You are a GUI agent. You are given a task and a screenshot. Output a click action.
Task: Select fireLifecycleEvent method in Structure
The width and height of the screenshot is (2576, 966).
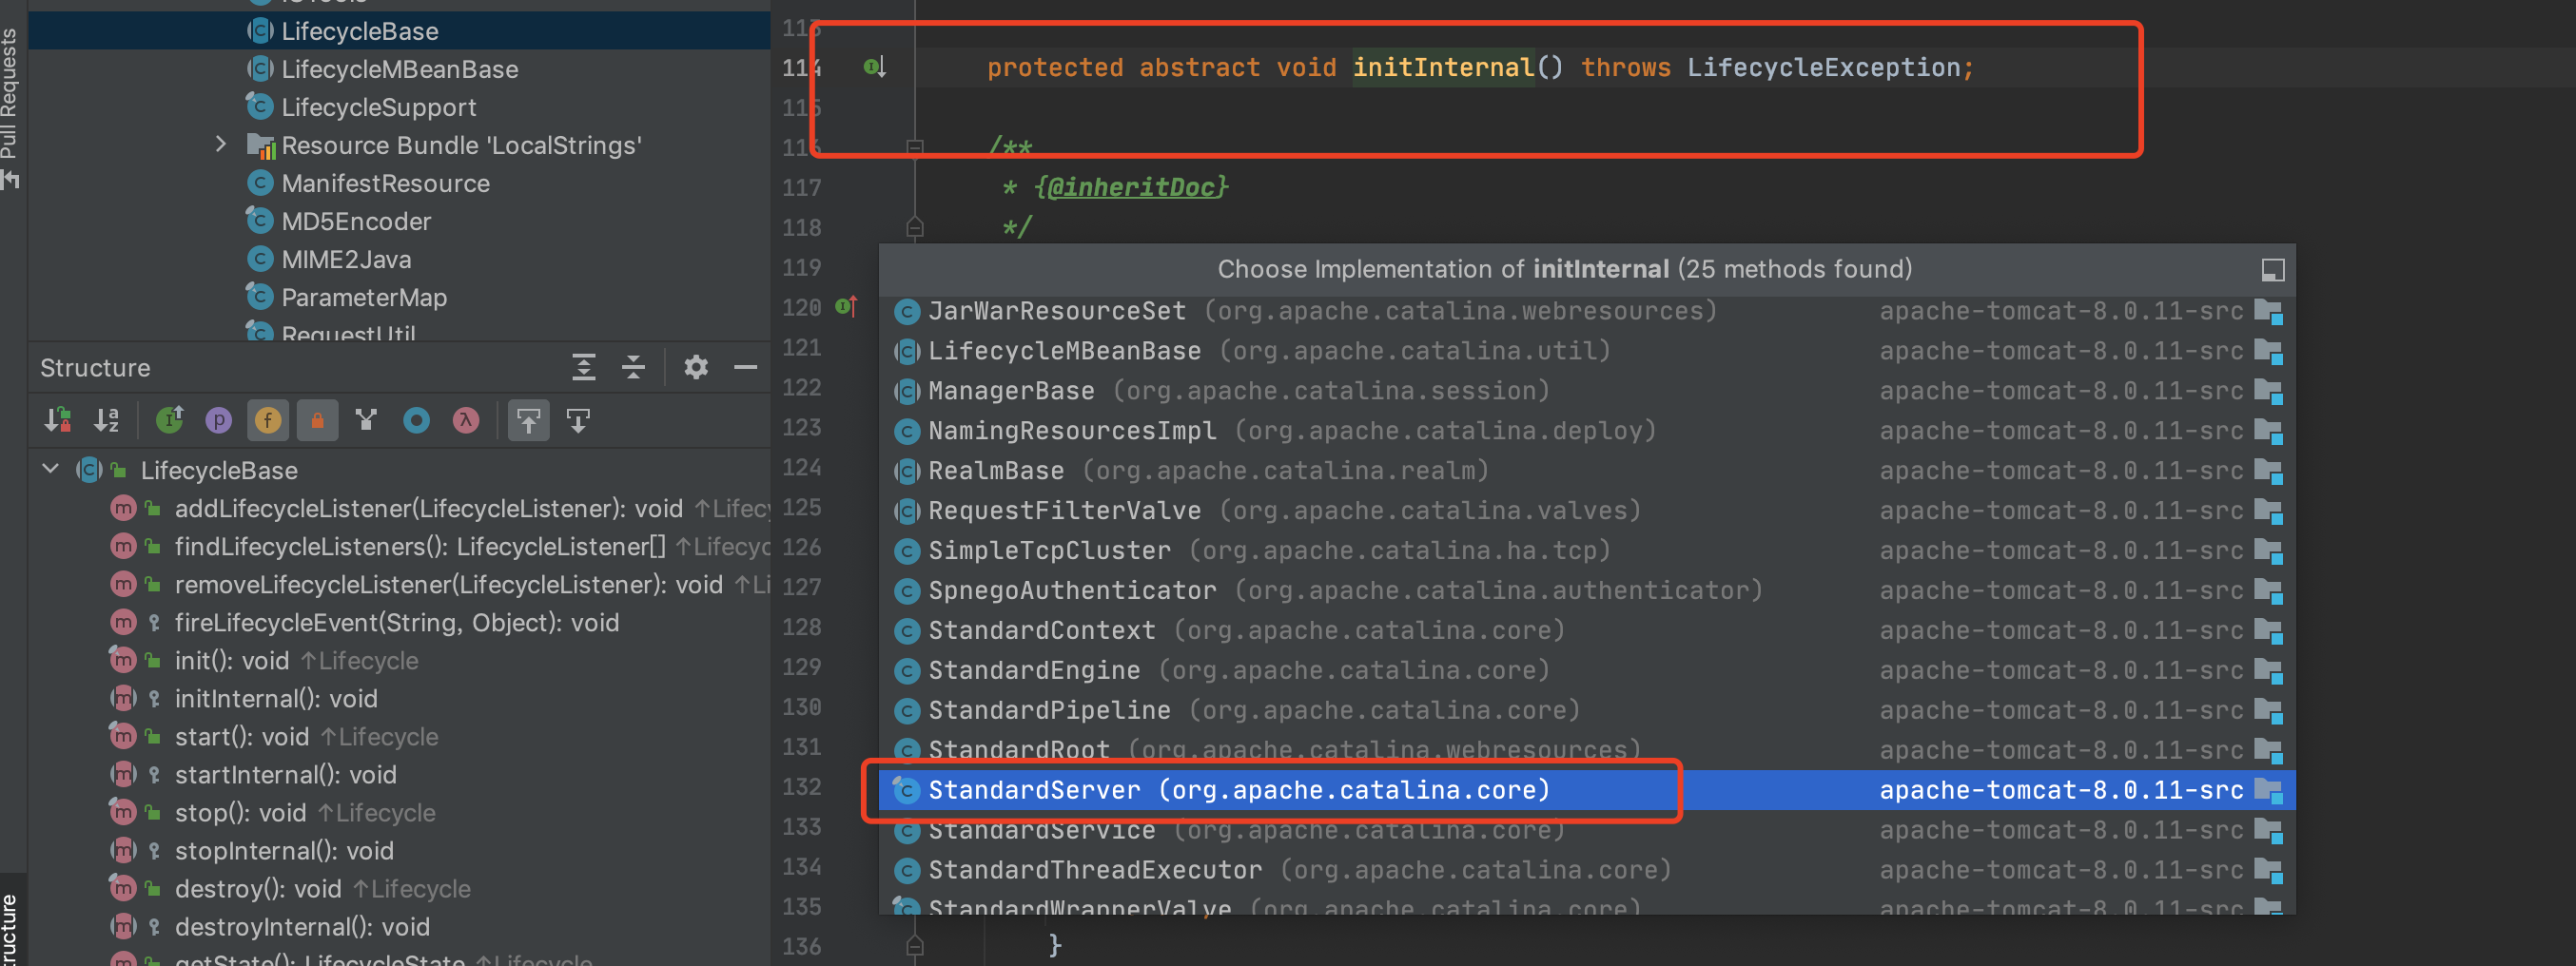click(x=399, y=622)
